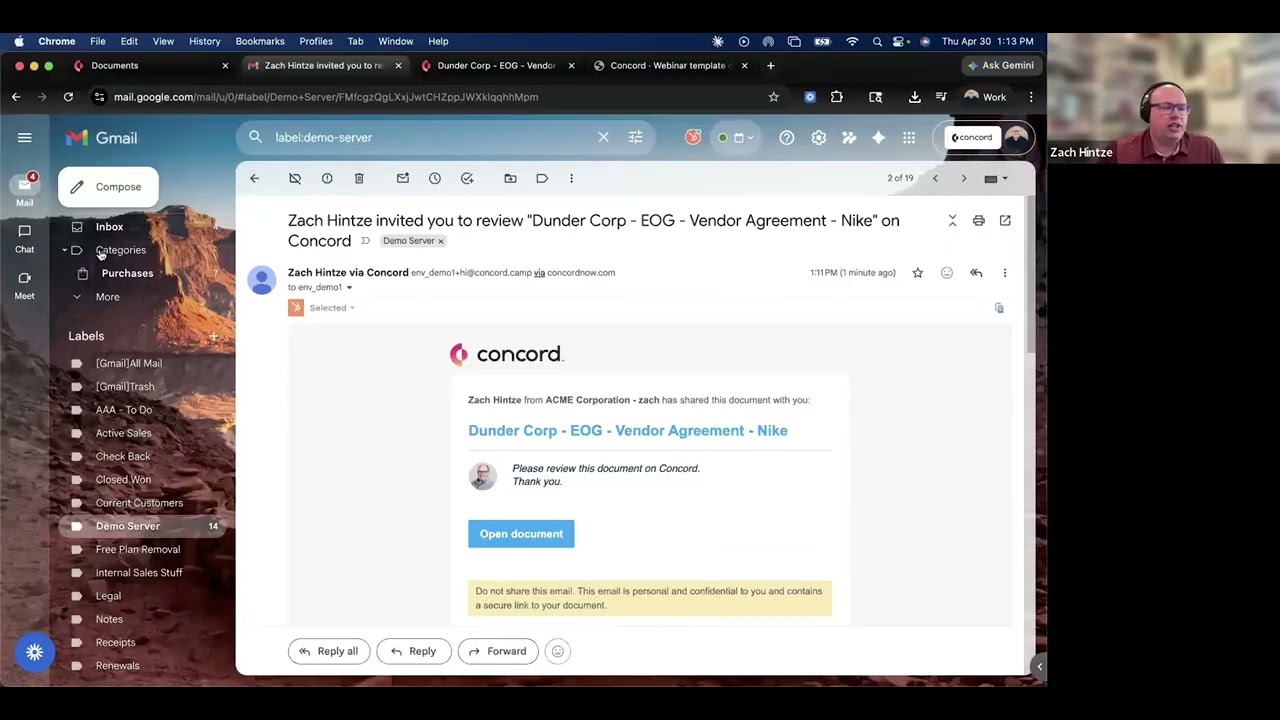Open the Move to folder icon

pos(510,178)
